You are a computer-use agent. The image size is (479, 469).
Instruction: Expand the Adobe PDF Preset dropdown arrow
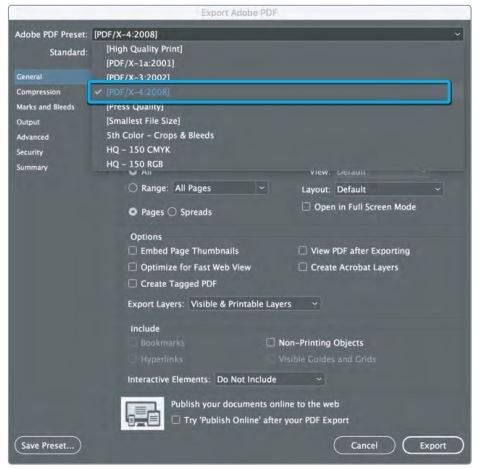(457, 34)
